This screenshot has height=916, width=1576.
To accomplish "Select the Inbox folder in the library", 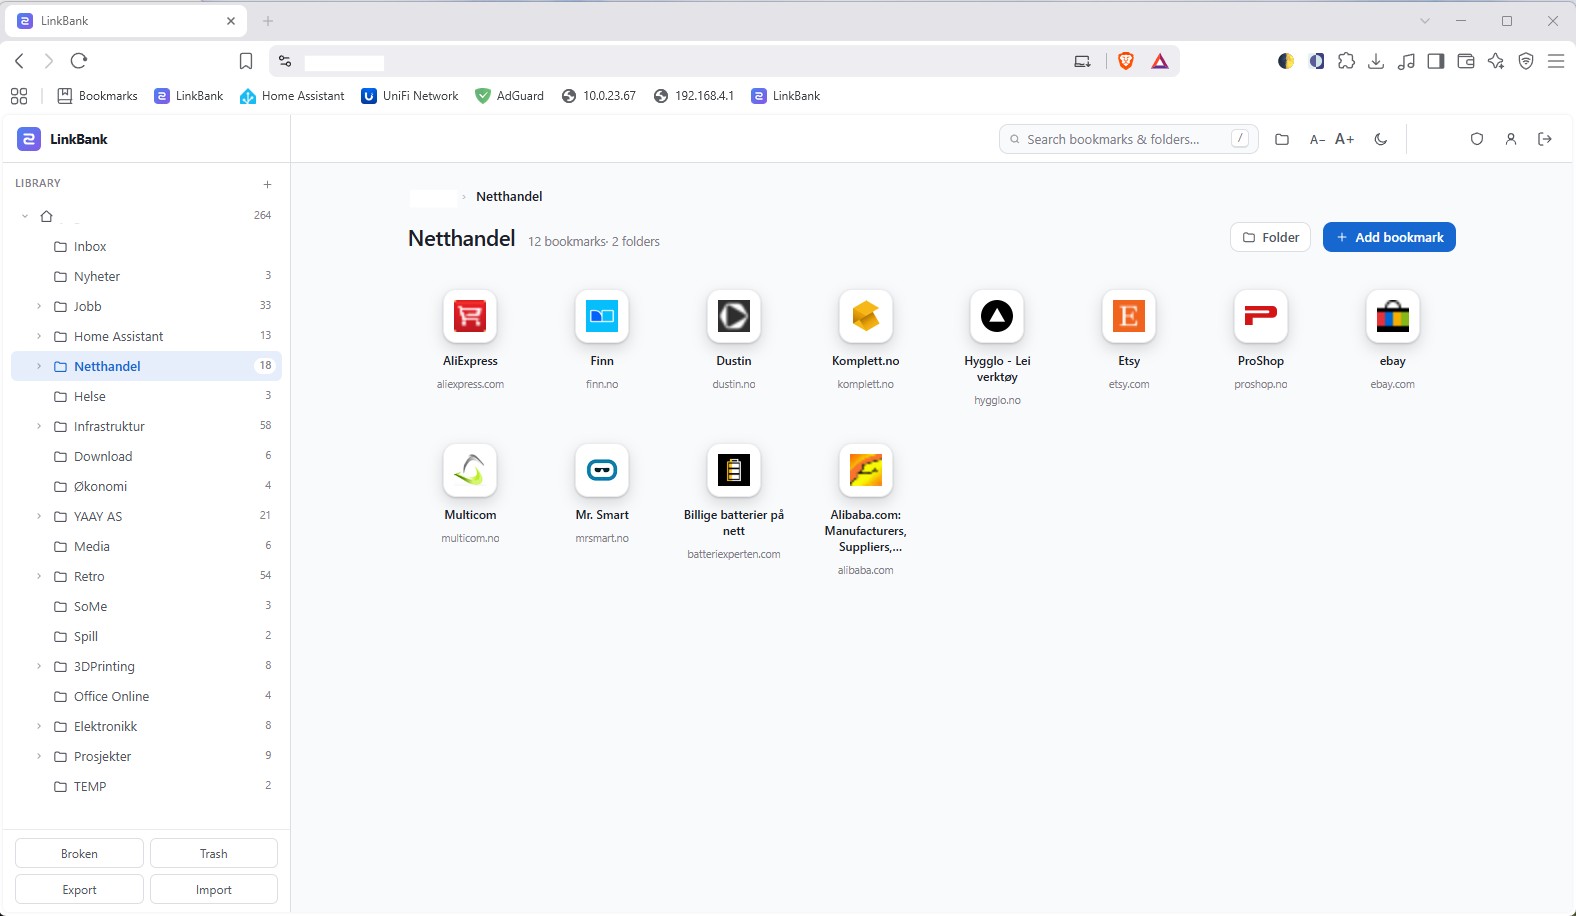I will tap(146, 246).
